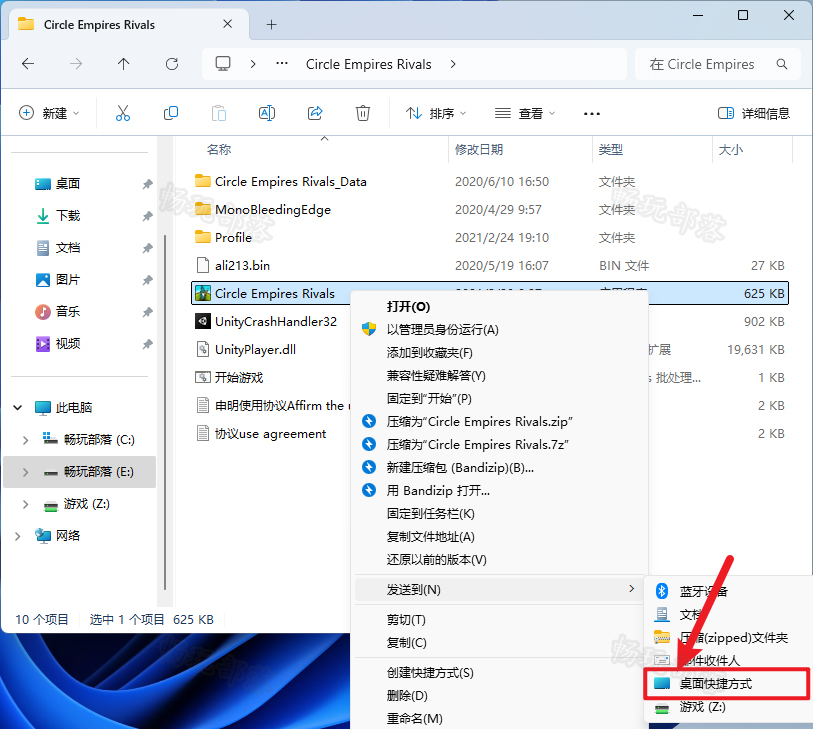Choose 以管理员身份运行(A)
The height and width of the screenshot is (729, 813).
point(501,330)
